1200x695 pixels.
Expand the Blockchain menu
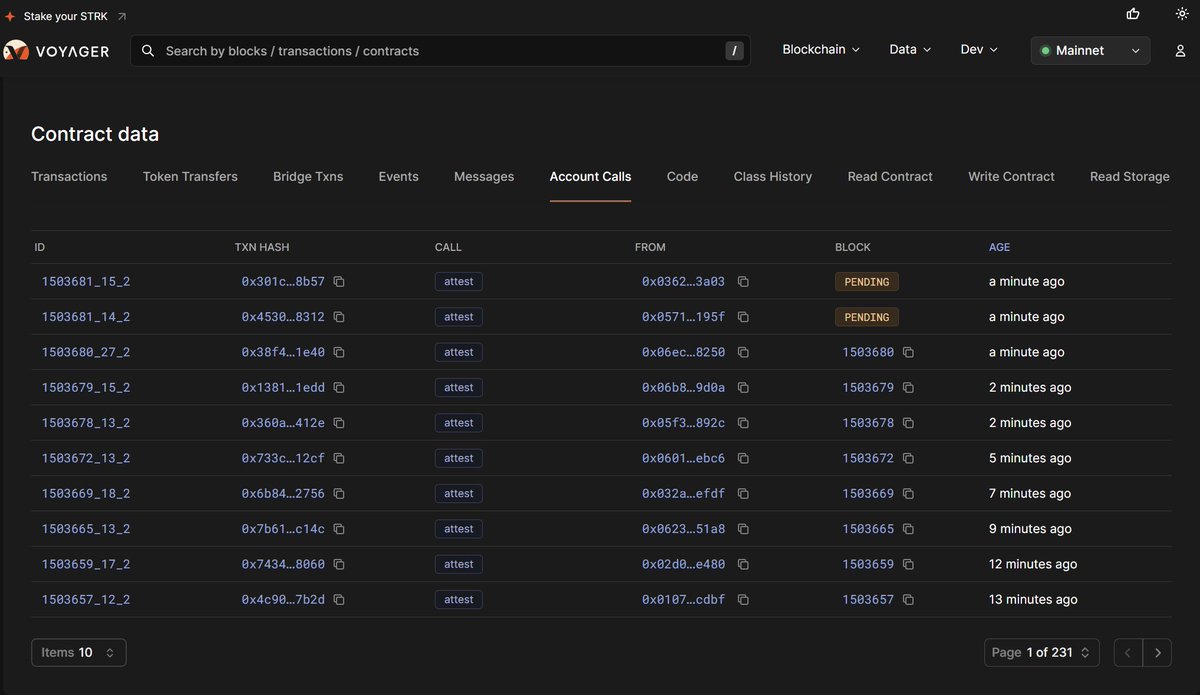point(821,50)
